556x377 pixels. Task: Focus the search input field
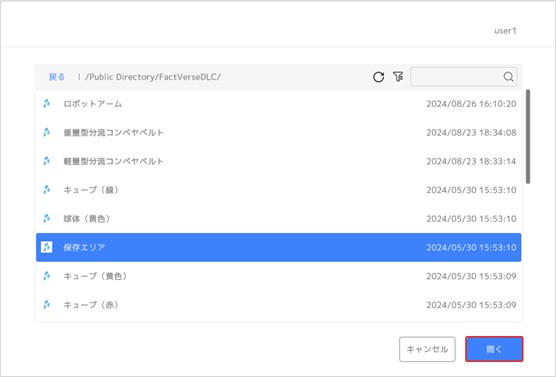(x=457, y=77)
